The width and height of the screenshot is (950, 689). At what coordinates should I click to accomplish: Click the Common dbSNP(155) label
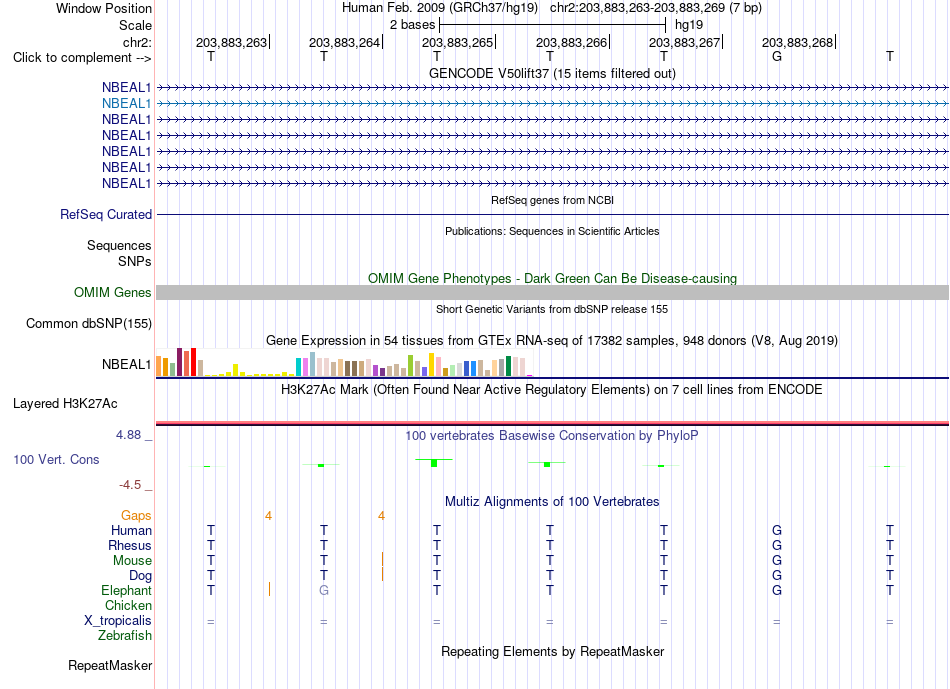click(88, 324)
